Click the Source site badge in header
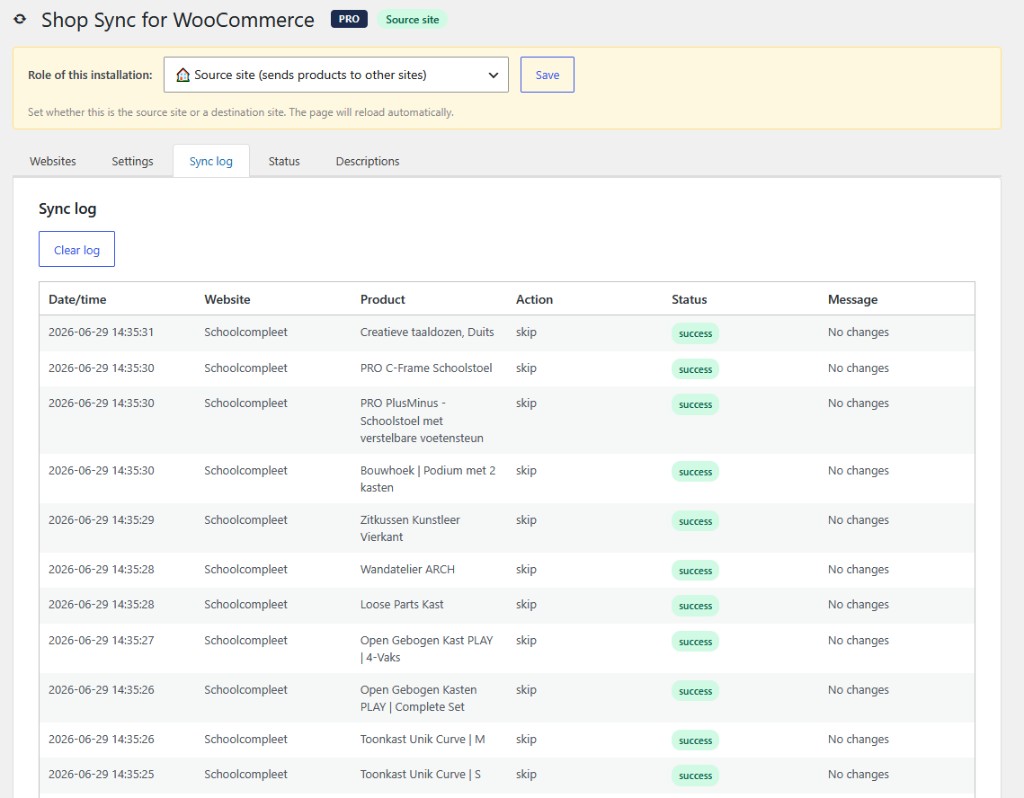1024x798 pixels. coord(412,20)
